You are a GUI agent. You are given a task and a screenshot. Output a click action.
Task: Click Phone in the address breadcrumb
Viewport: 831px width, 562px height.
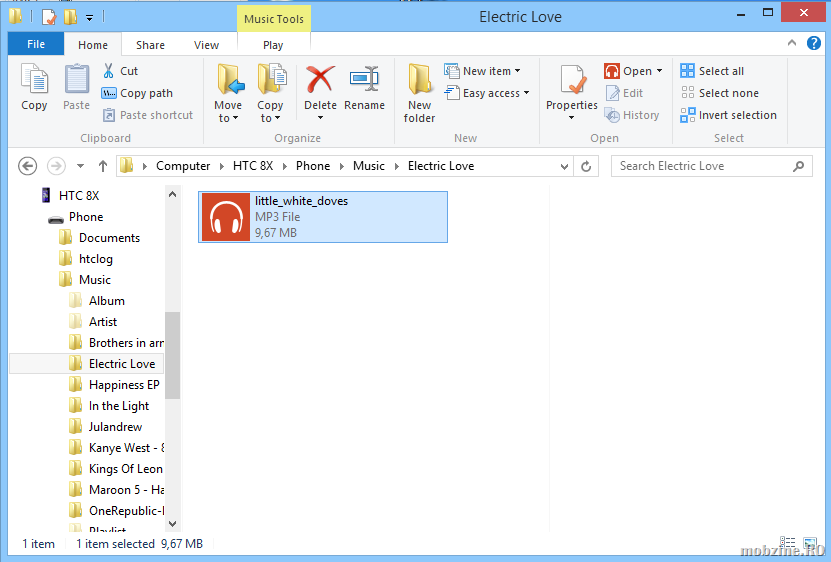(313, 166)
